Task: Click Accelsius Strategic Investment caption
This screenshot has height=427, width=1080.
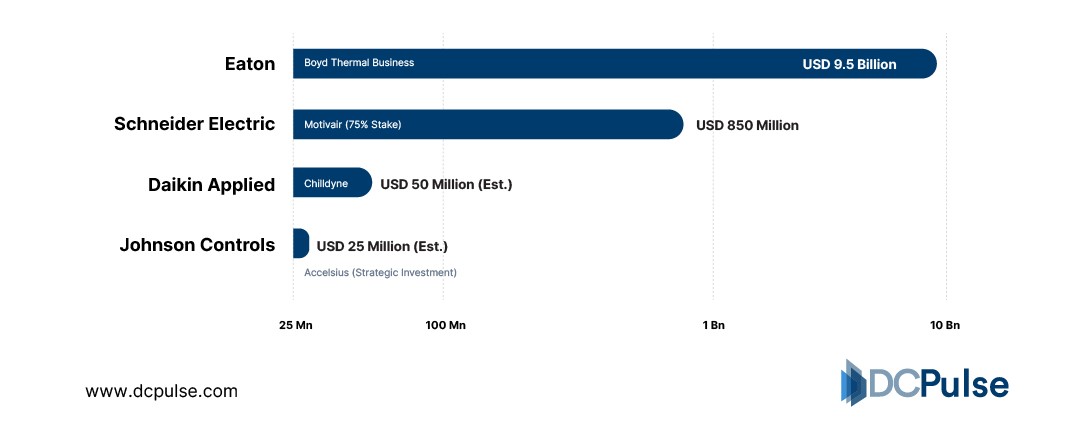Action: (380, 272)
